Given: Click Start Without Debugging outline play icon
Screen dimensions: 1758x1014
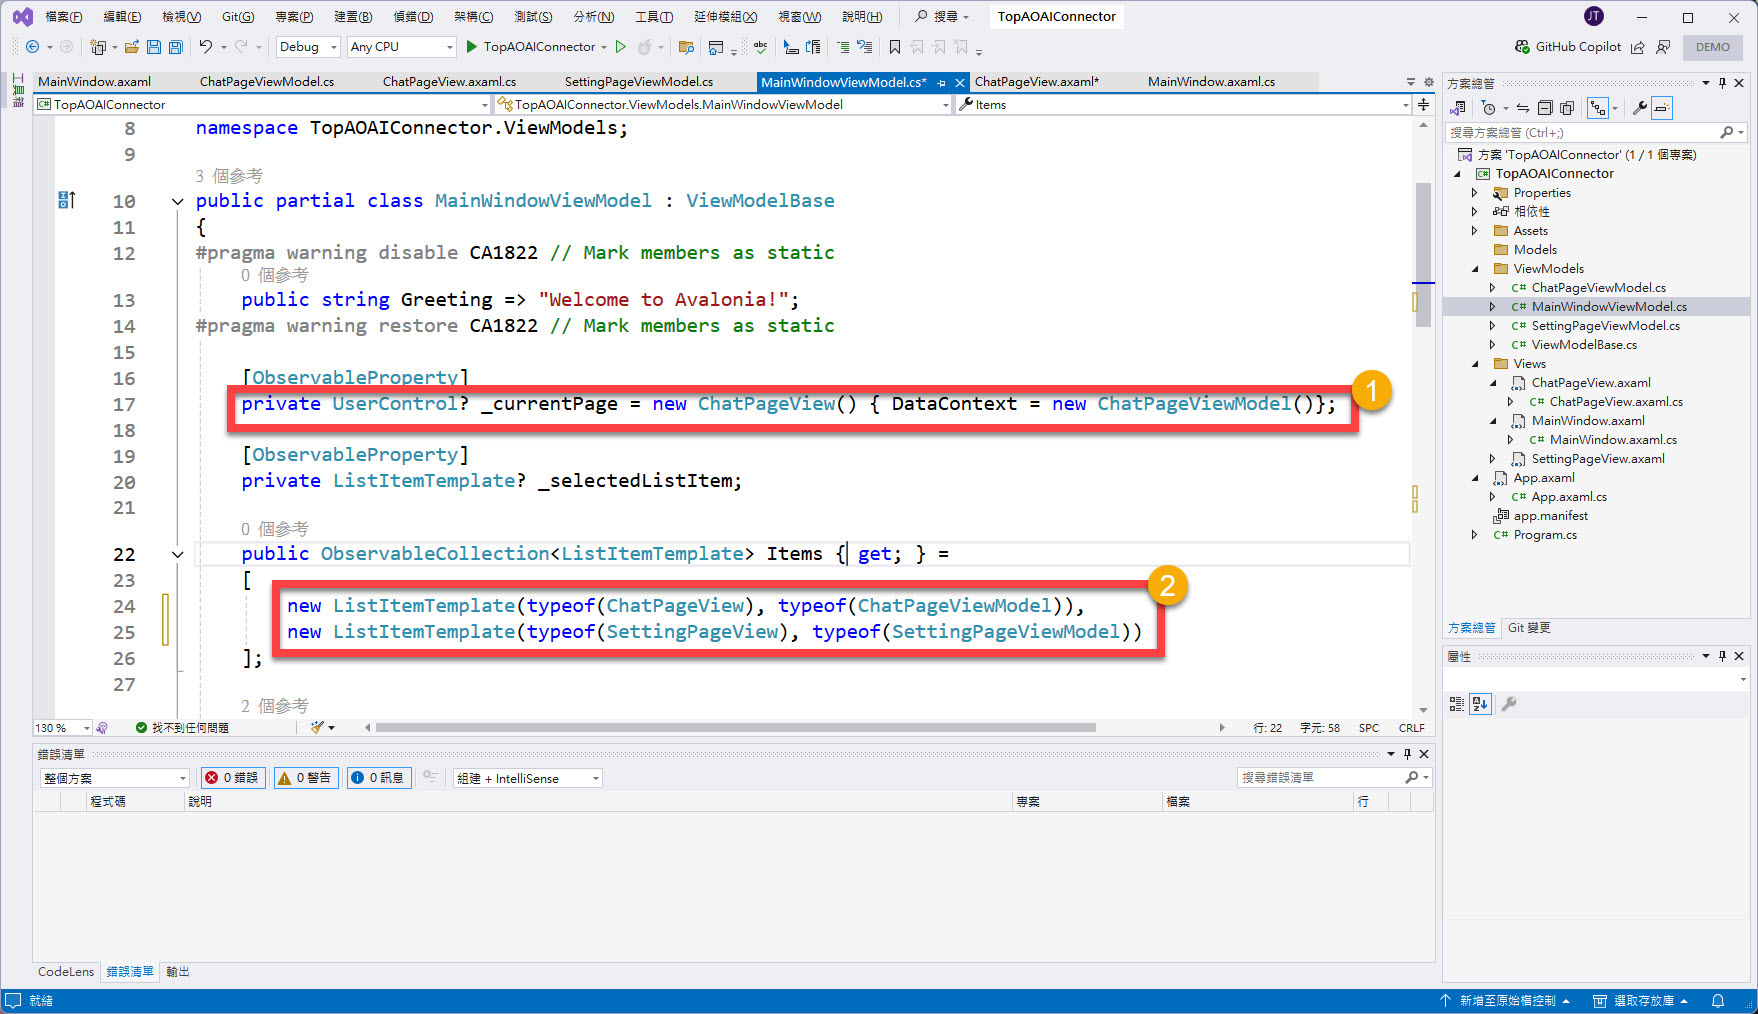Looking at the screenshot, I should [x=621, y=47].
